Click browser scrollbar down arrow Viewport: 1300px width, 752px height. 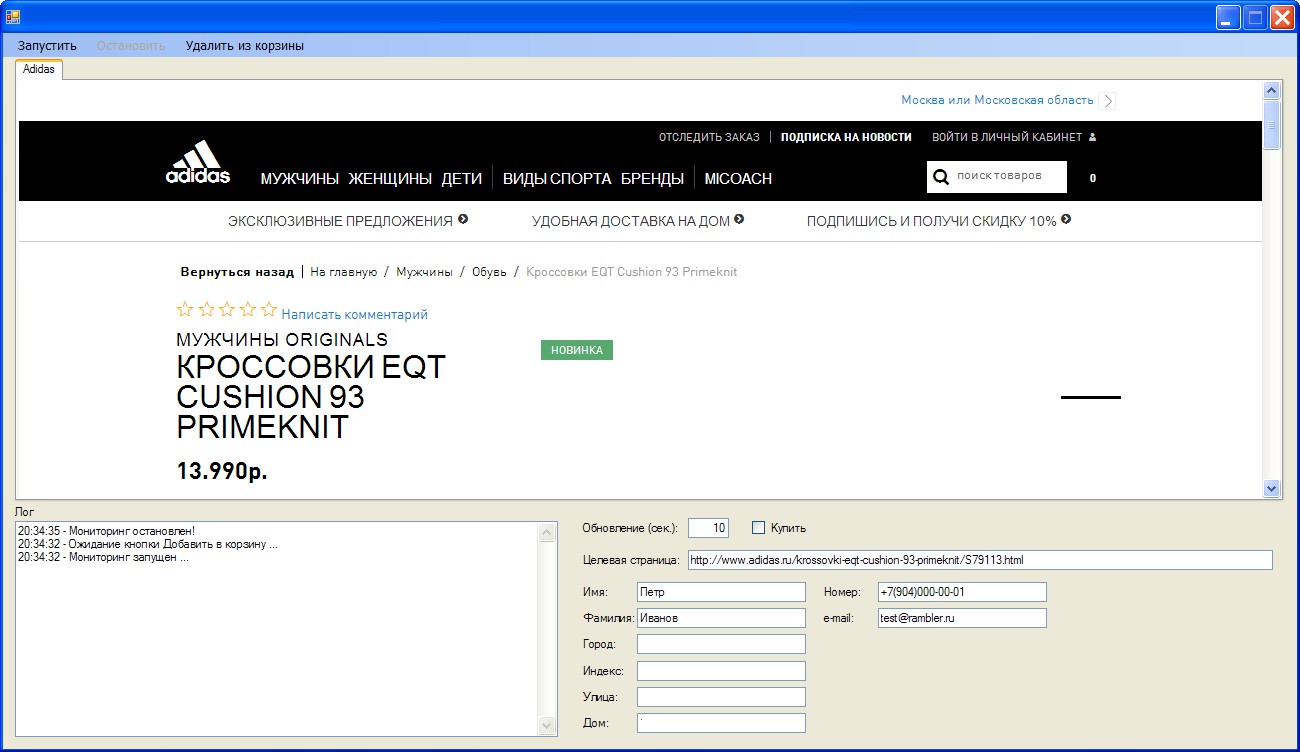pyautogui.click(x=1272, y=488)
